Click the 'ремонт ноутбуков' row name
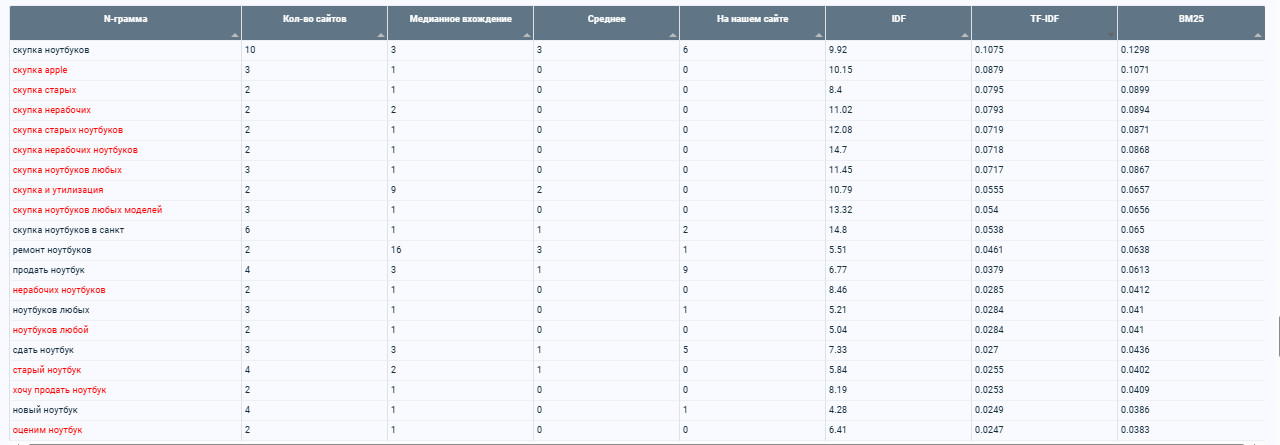Viewport: 1280px width, 445px height. [x=52, y=250]
